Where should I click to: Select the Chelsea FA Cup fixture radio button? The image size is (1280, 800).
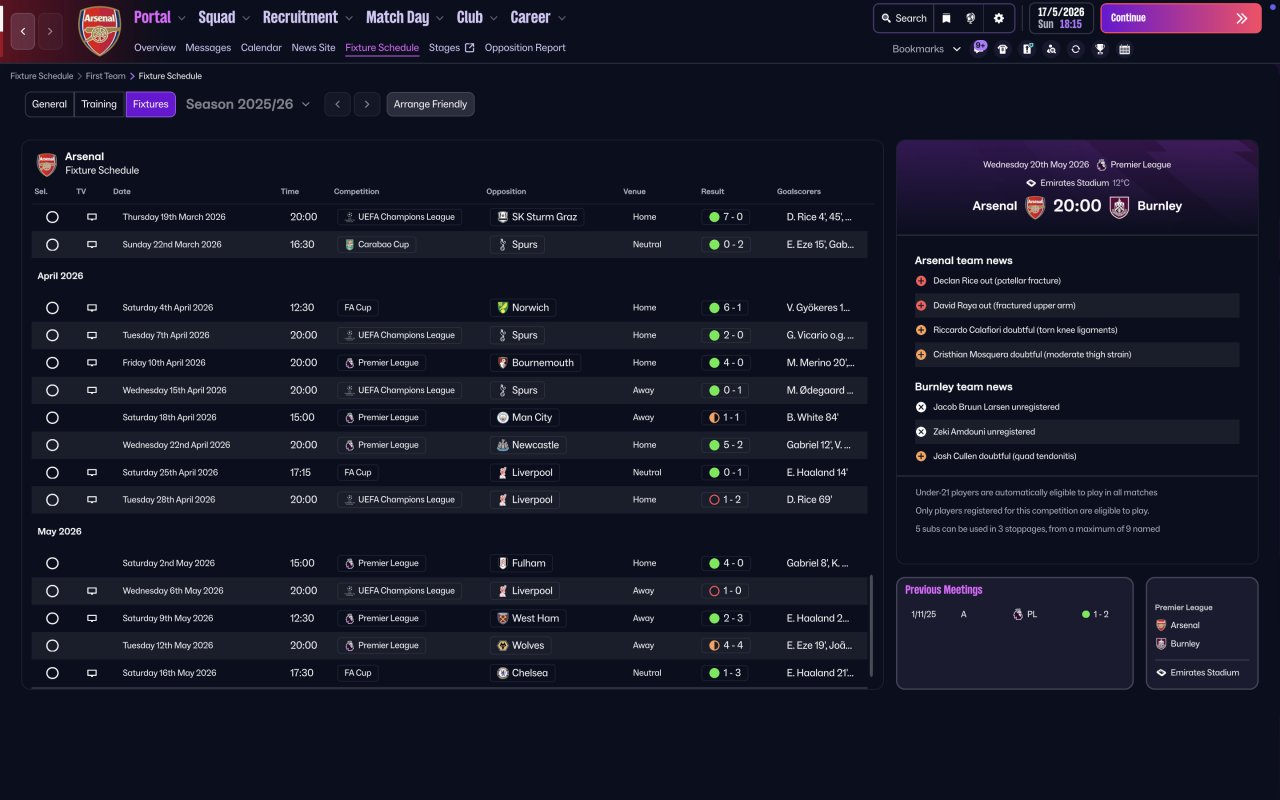pos(52,673)
